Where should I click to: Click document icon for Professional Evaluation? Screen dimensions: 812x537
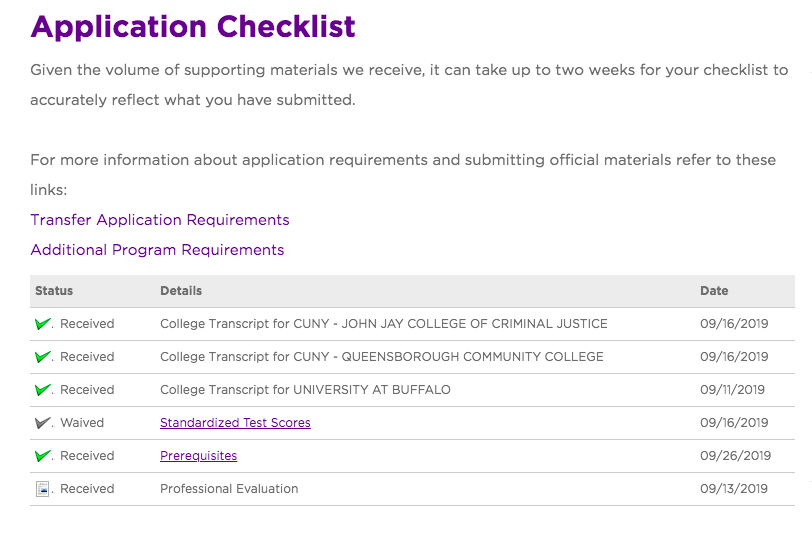point(42,489)
